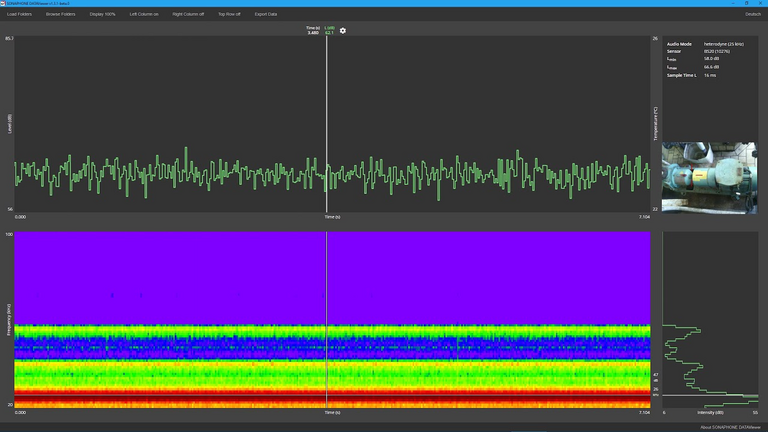This screenshot has width=768, height=432.
Task: Maximize the DataViewer window
Action: coord(746,3)
